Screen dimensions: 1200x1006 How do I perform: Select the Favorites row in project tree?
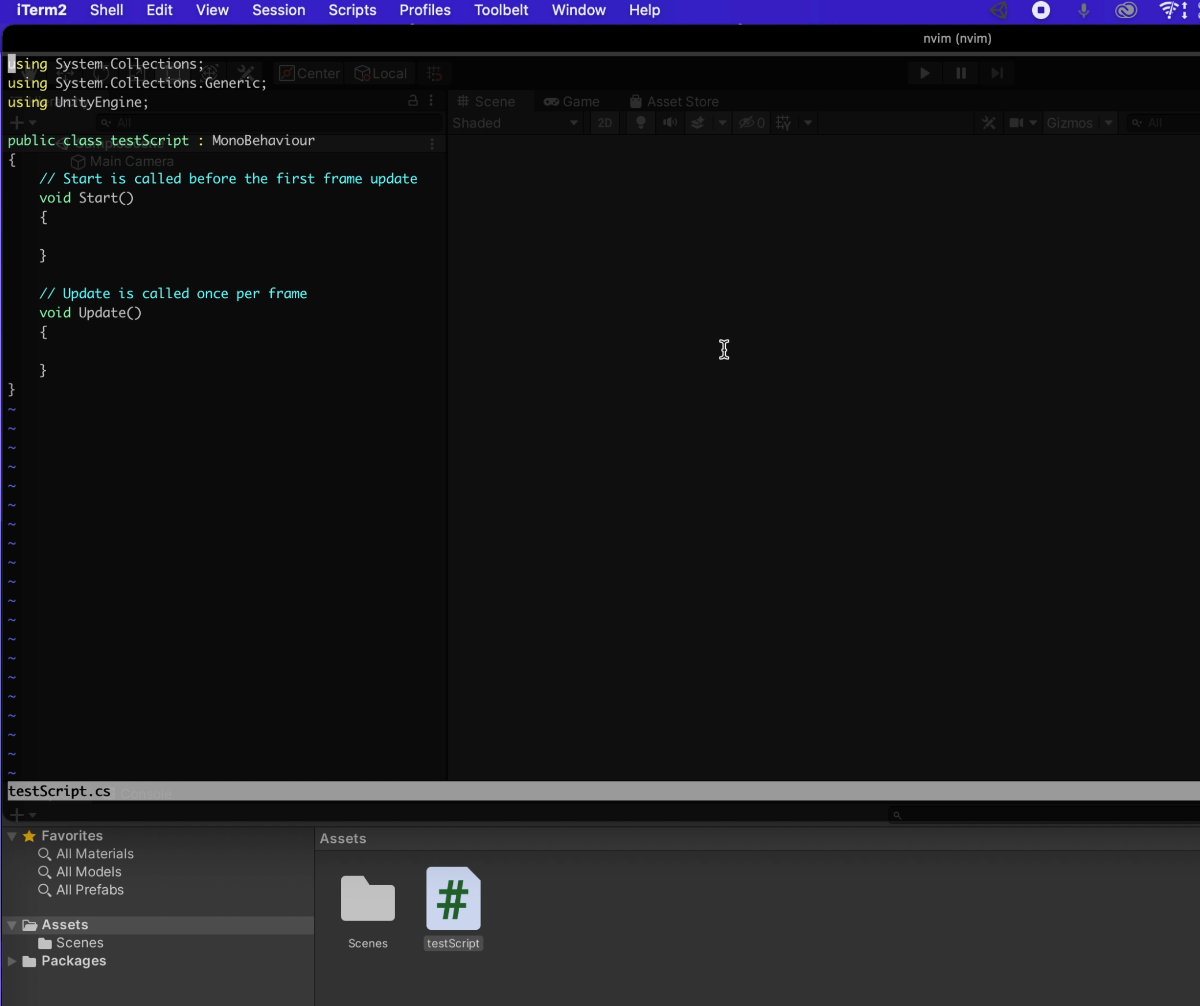tap(157, 836)
